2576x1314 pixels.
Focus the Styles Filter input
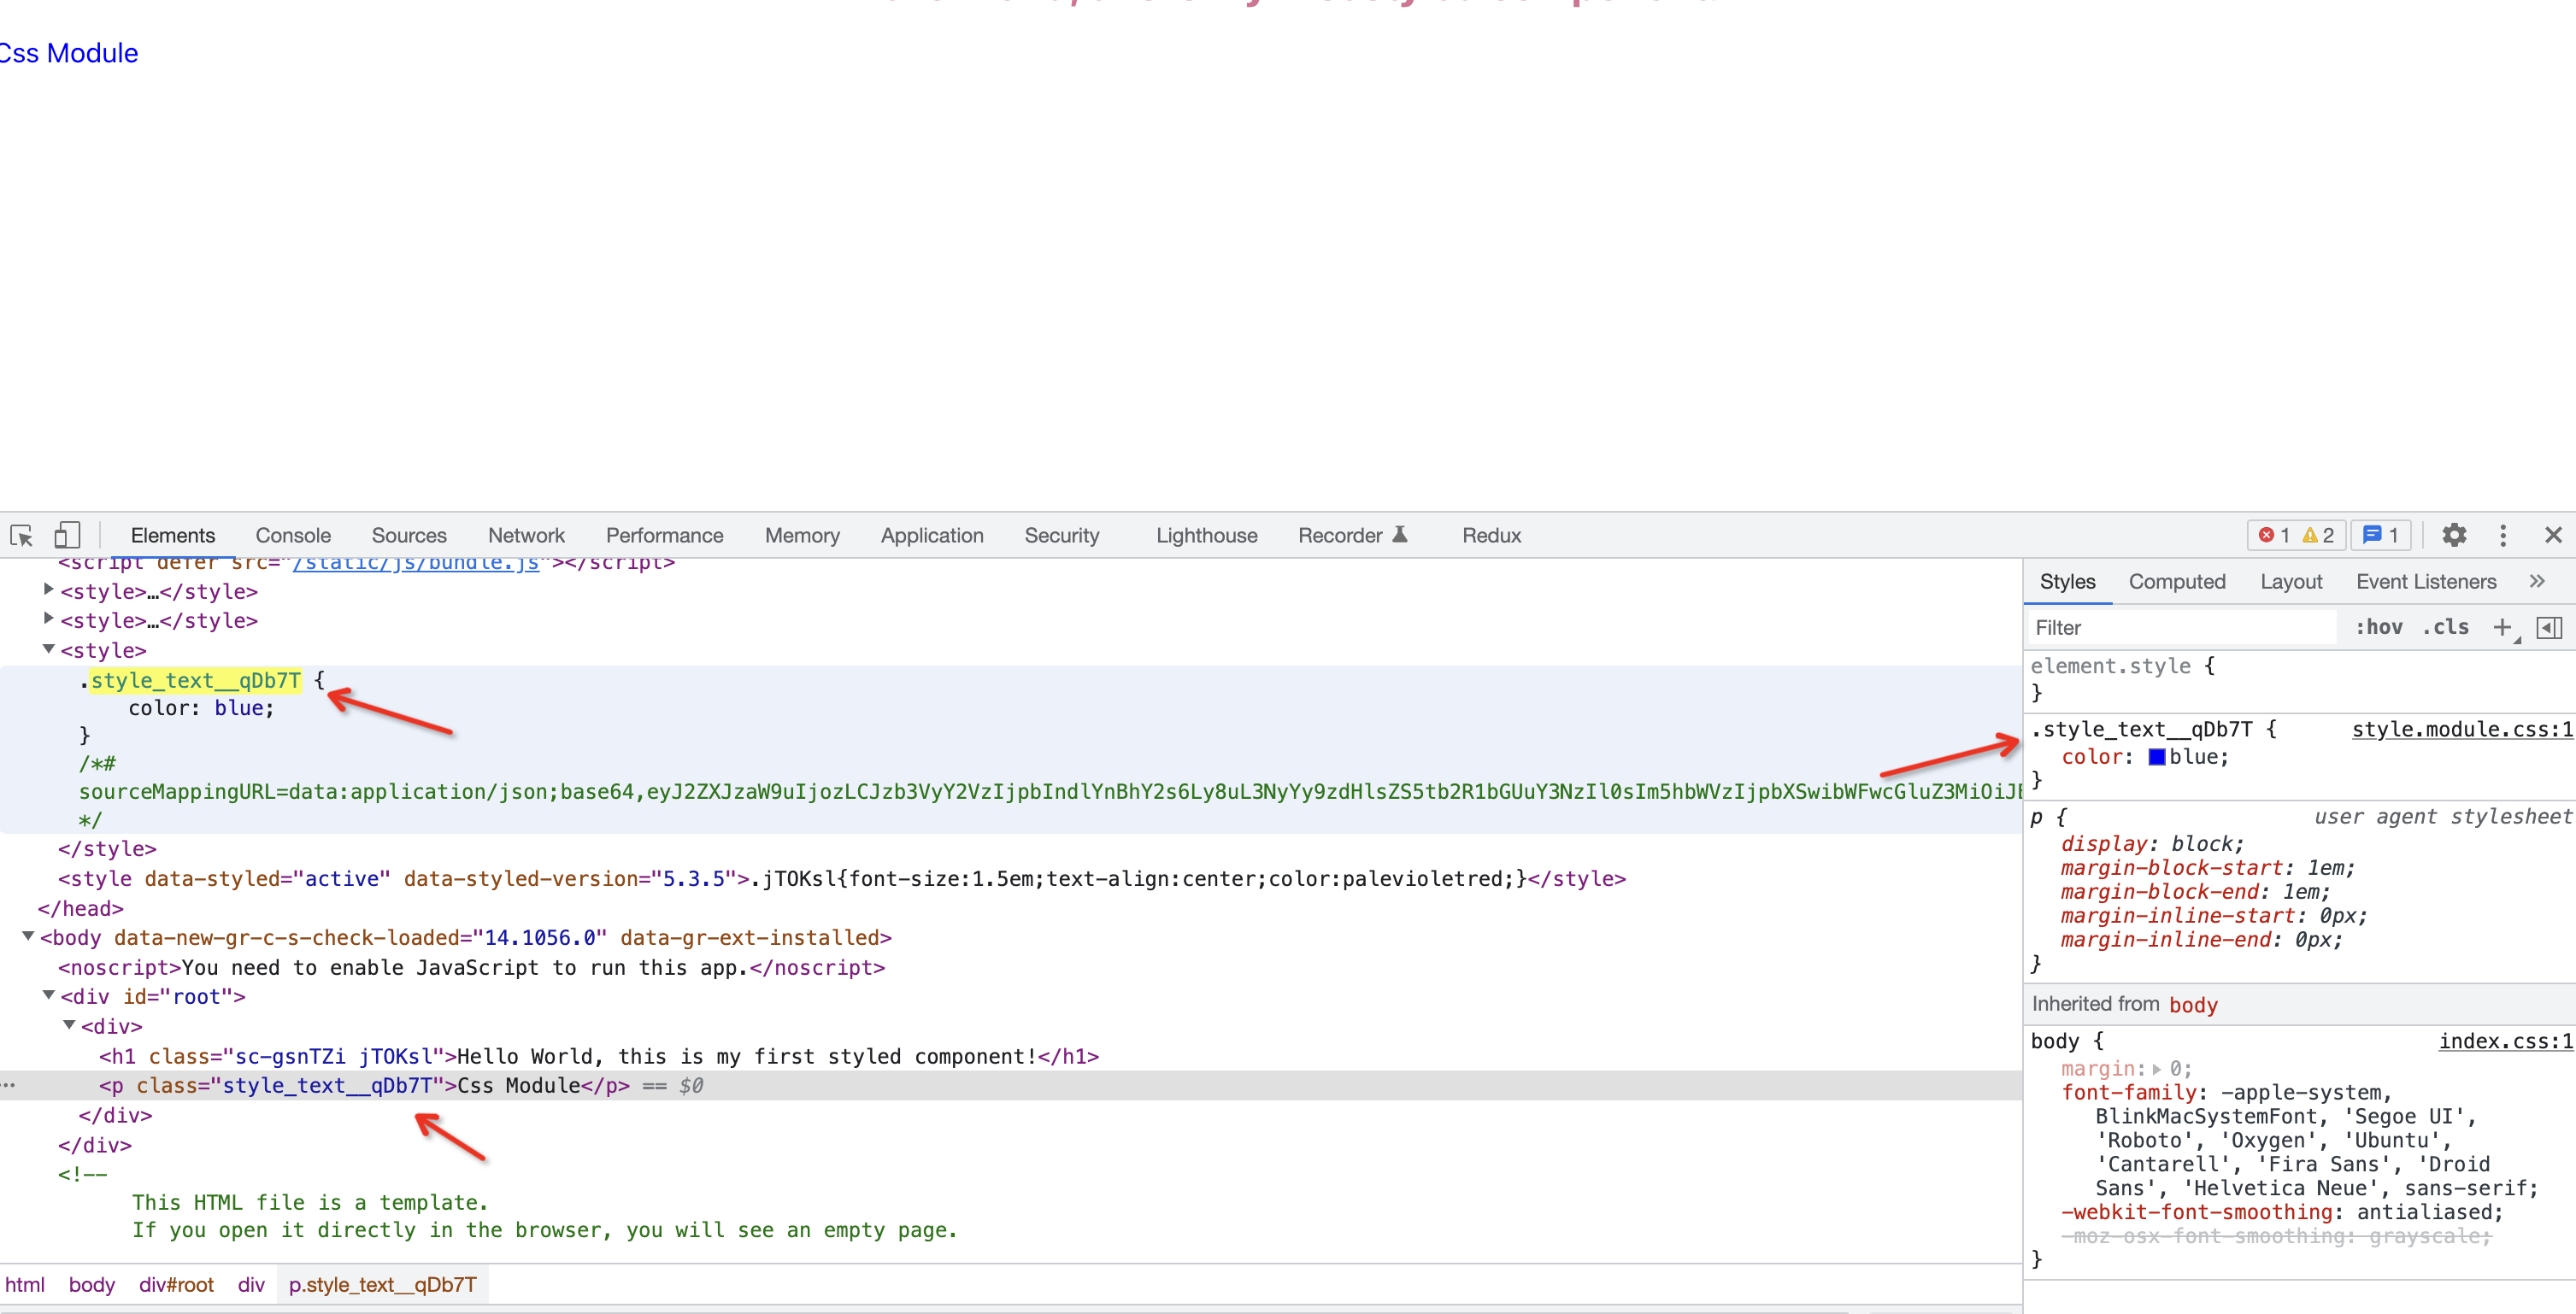click(x=2182, y=628)
